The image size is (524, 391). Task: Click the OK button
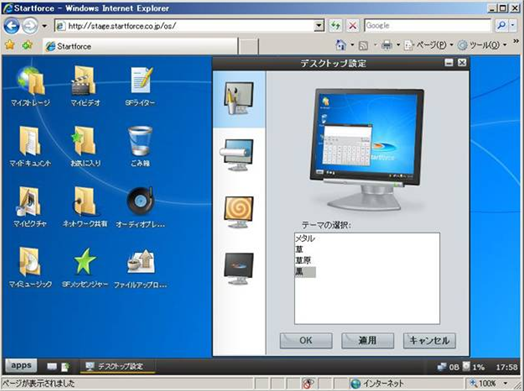306,341
